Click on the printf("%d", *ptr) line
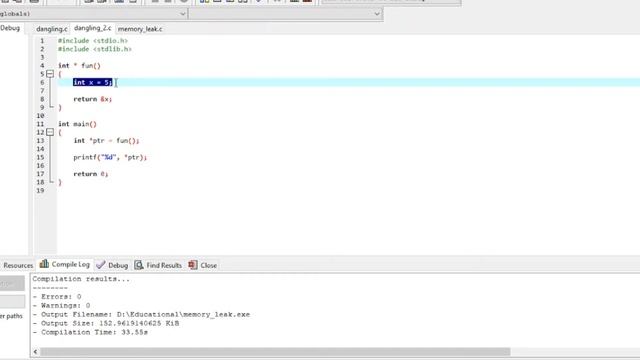Screen dimensions: 640x360 [x=110, y=158]
